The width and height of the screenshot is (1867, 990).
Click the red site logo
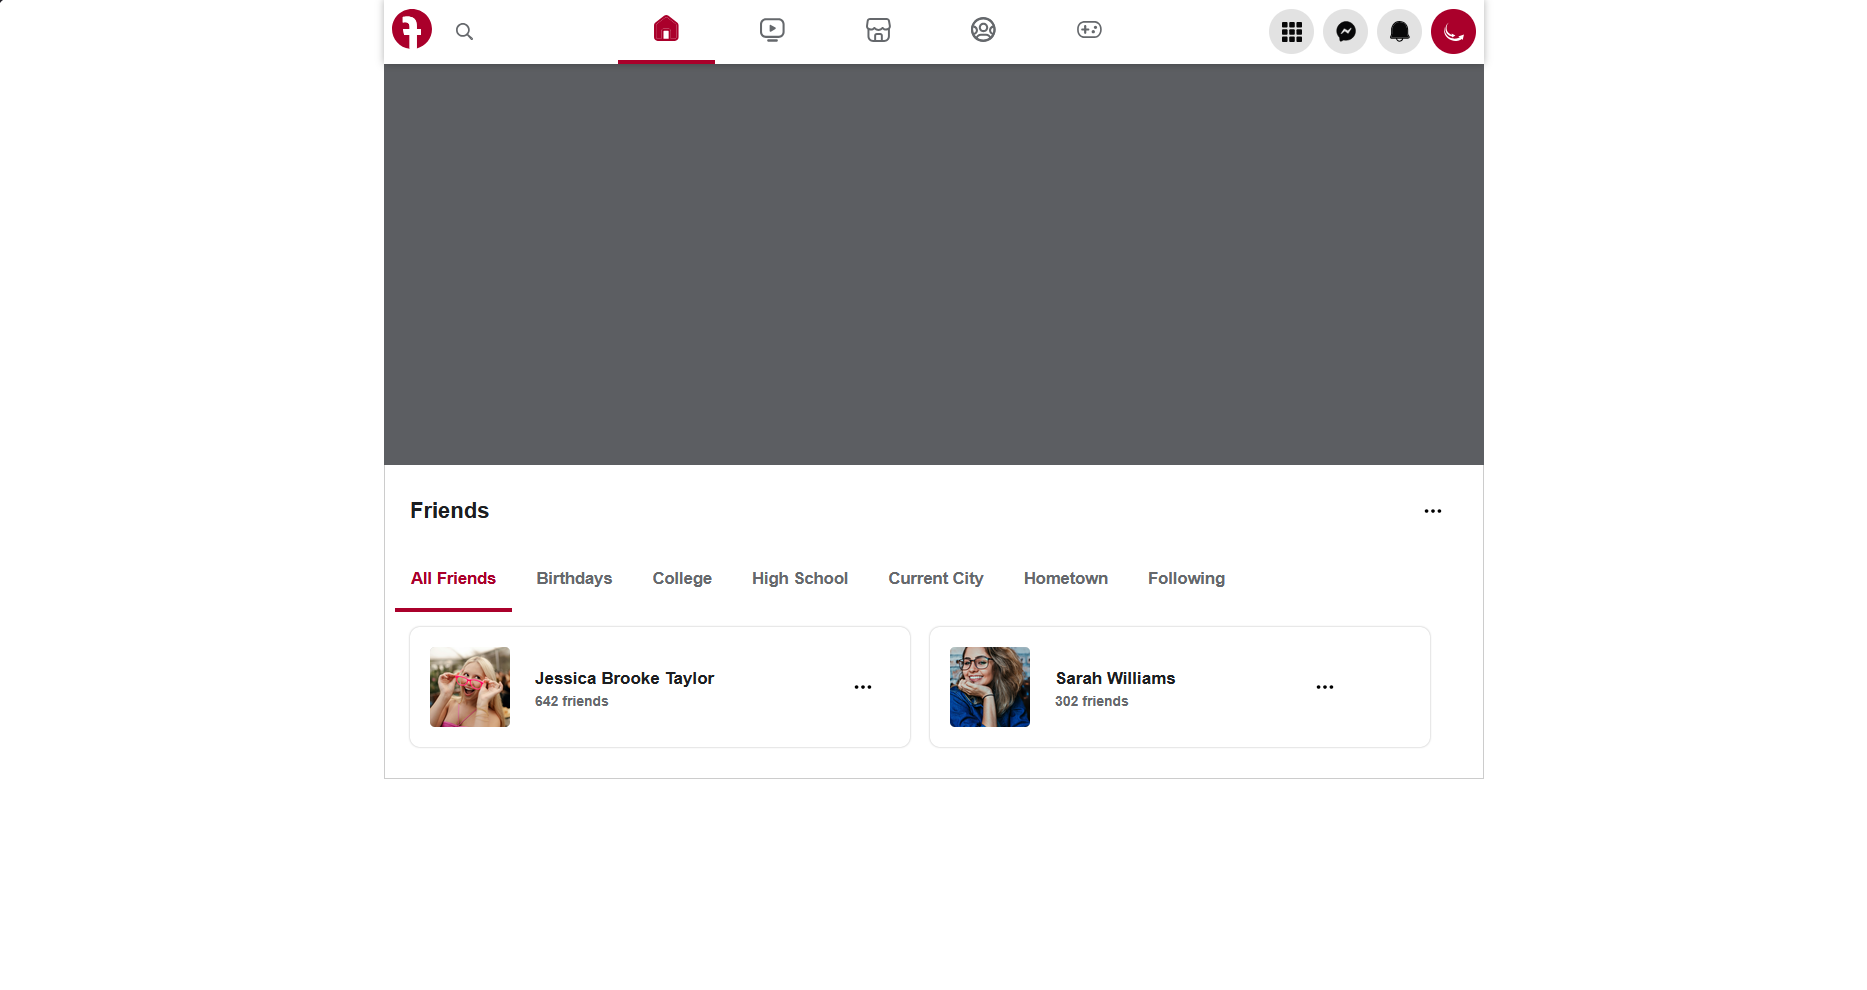[x=412, y=30]
